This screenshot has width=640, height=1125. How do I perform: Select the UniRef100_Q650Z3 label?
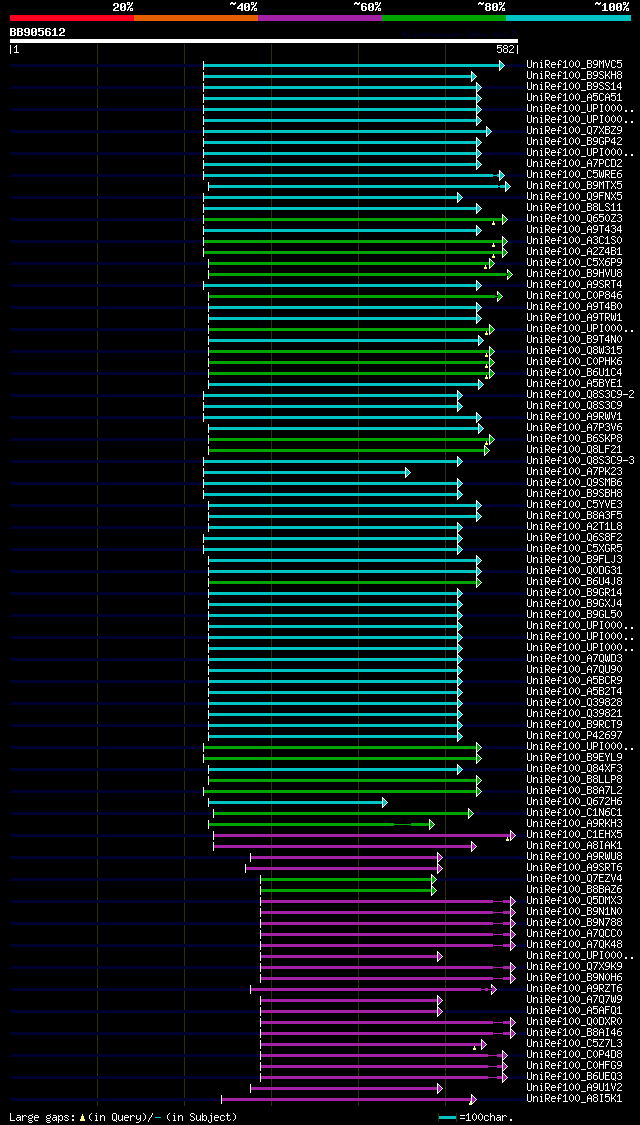[574, 219]
